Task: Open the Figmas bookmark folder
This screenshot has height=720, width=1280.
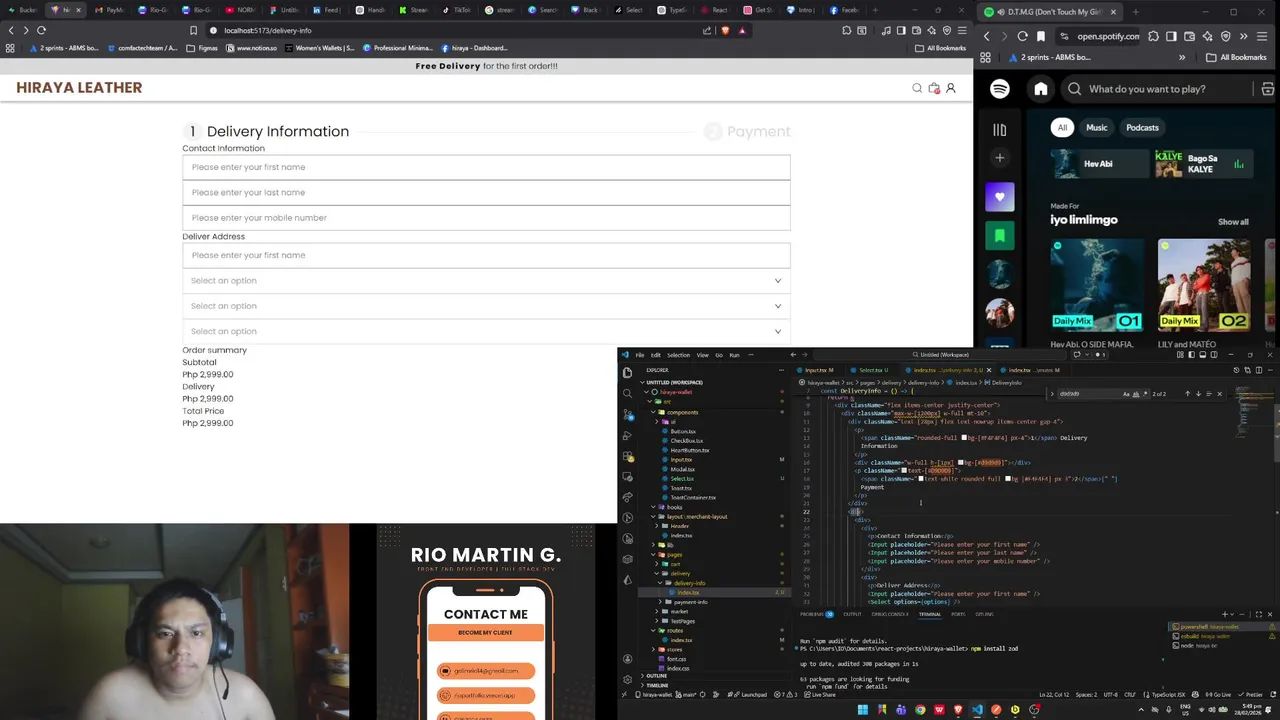Action: tap(202, 48)
